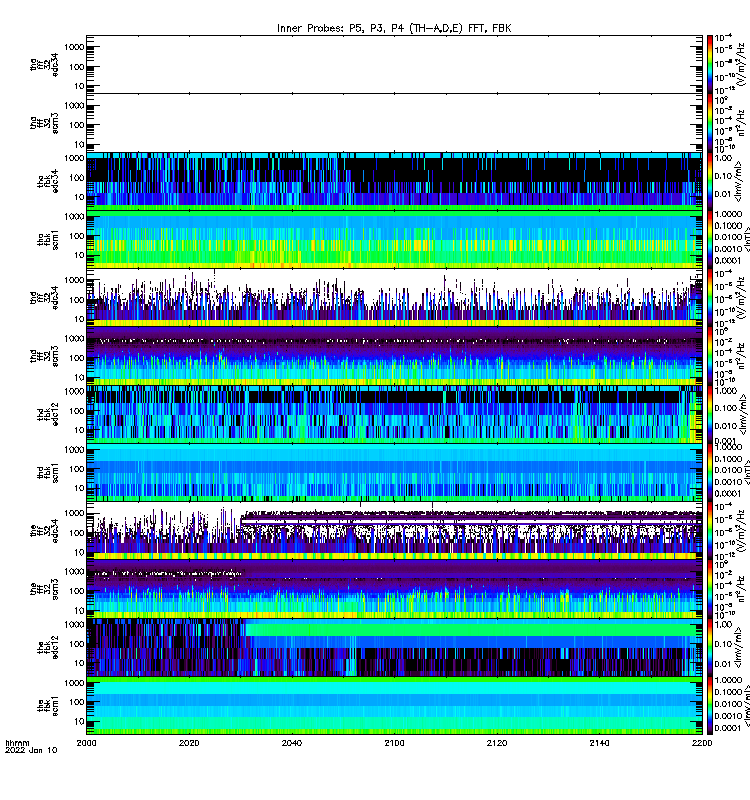Select the the fff 32 scm3 spectrogram
This screenshot has height=800, width=750.
click(x=394, y=589)
